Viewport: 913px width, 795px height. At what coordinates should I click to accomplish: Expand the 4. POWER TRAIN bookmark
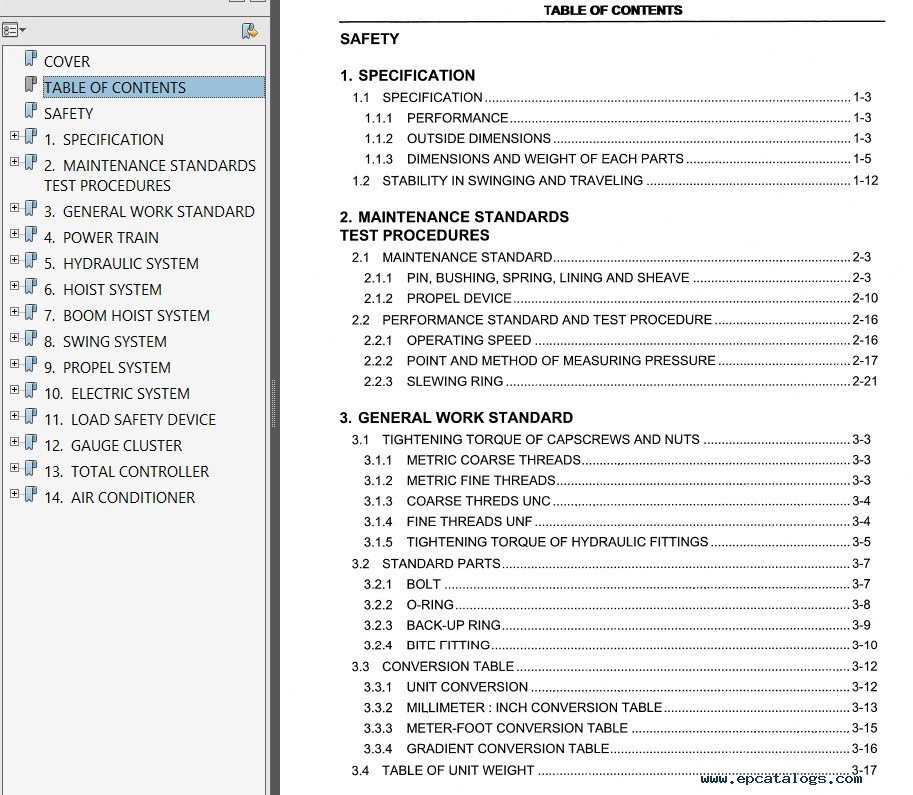tap(15, 234)
